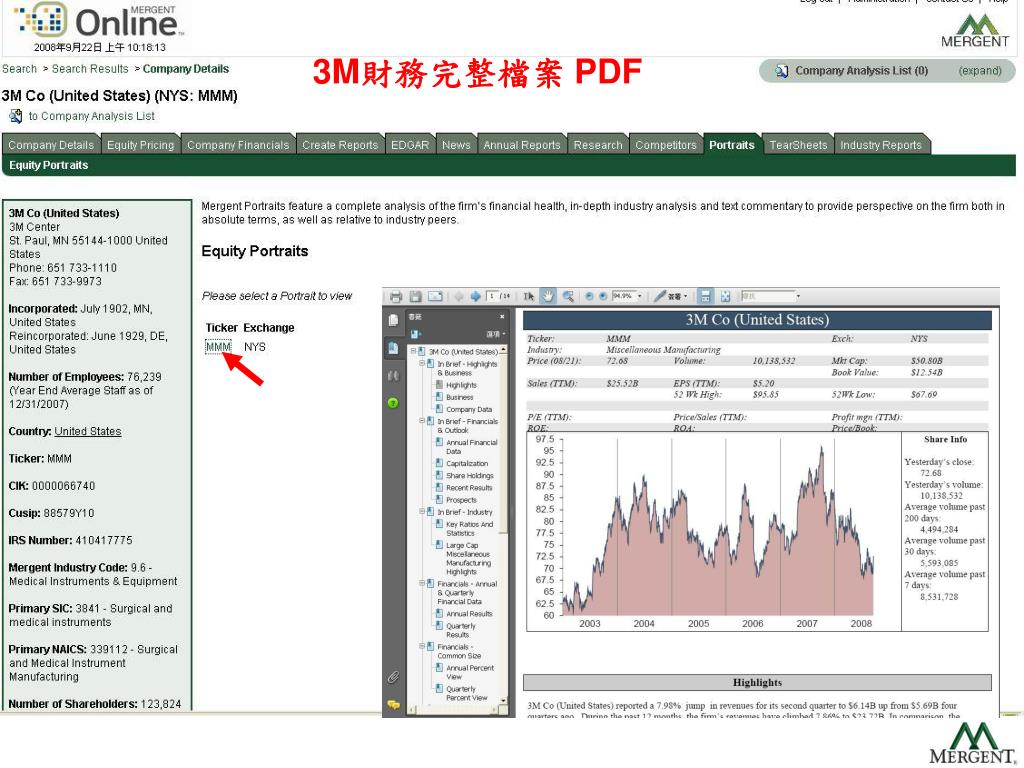Open the Comments speech bubble panel
The width and height of the screenshot is (1024, 768).
pyautogui.click(x=393, y=705)
